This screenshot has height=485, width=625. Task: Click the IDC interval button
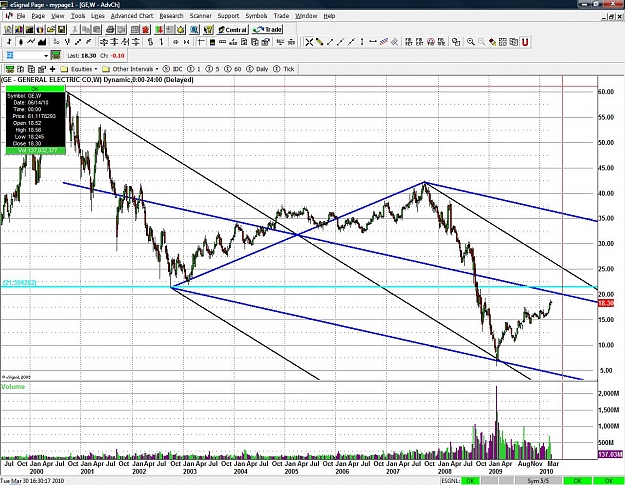[x=173, y=69]
